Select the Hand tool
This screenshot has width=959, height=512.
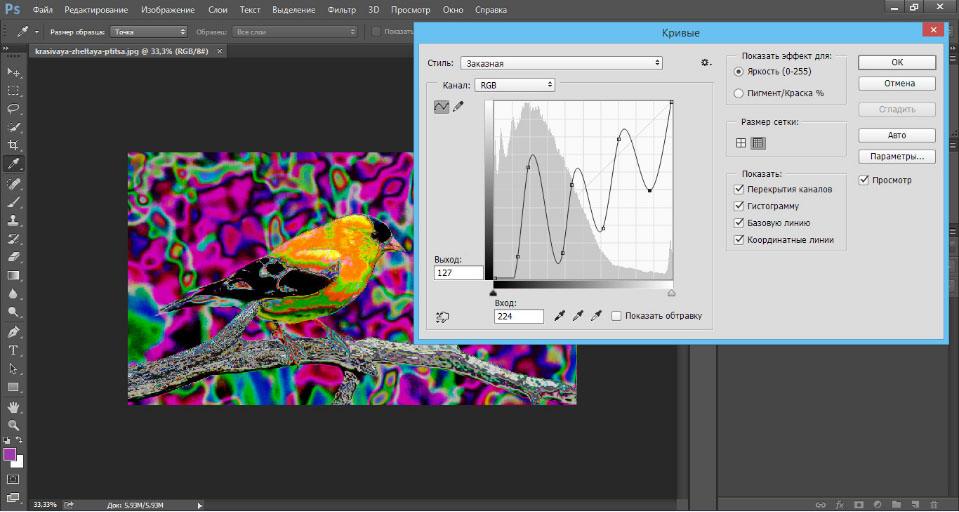[14, 407]
